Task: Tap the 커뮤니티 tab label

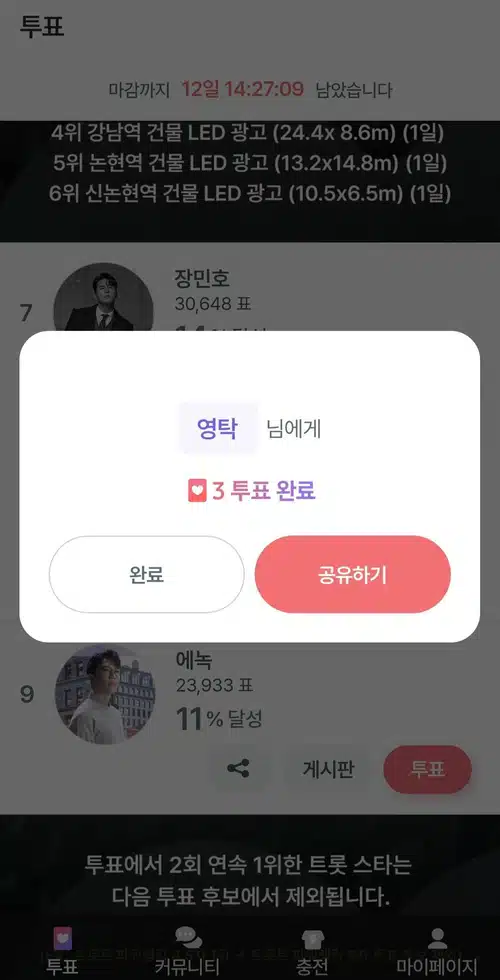Action: tap(188, 967)
